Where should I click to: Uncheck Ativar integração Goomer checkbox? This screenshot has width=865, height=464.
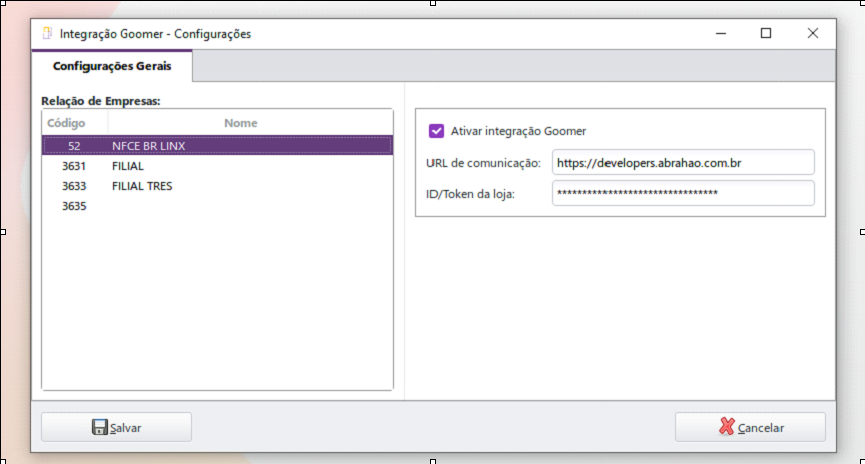tap(436, 131)
